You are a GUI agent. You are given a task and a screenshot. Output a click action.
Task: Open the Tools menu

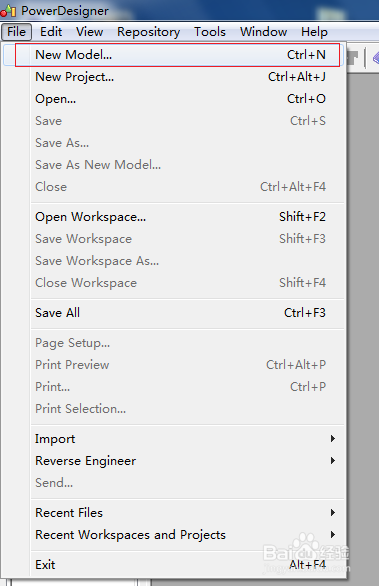point(210,32)
